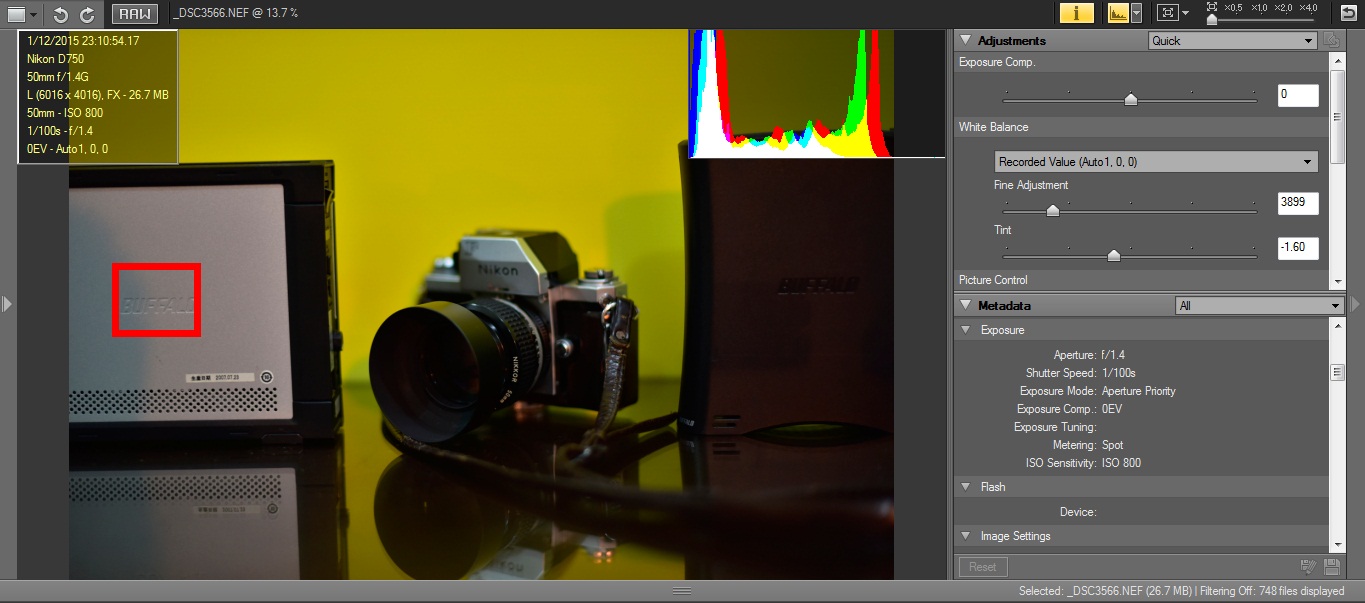Open the Quick adjustments dropdown
The image size is (1365, 603).
tap(1232, 41)
